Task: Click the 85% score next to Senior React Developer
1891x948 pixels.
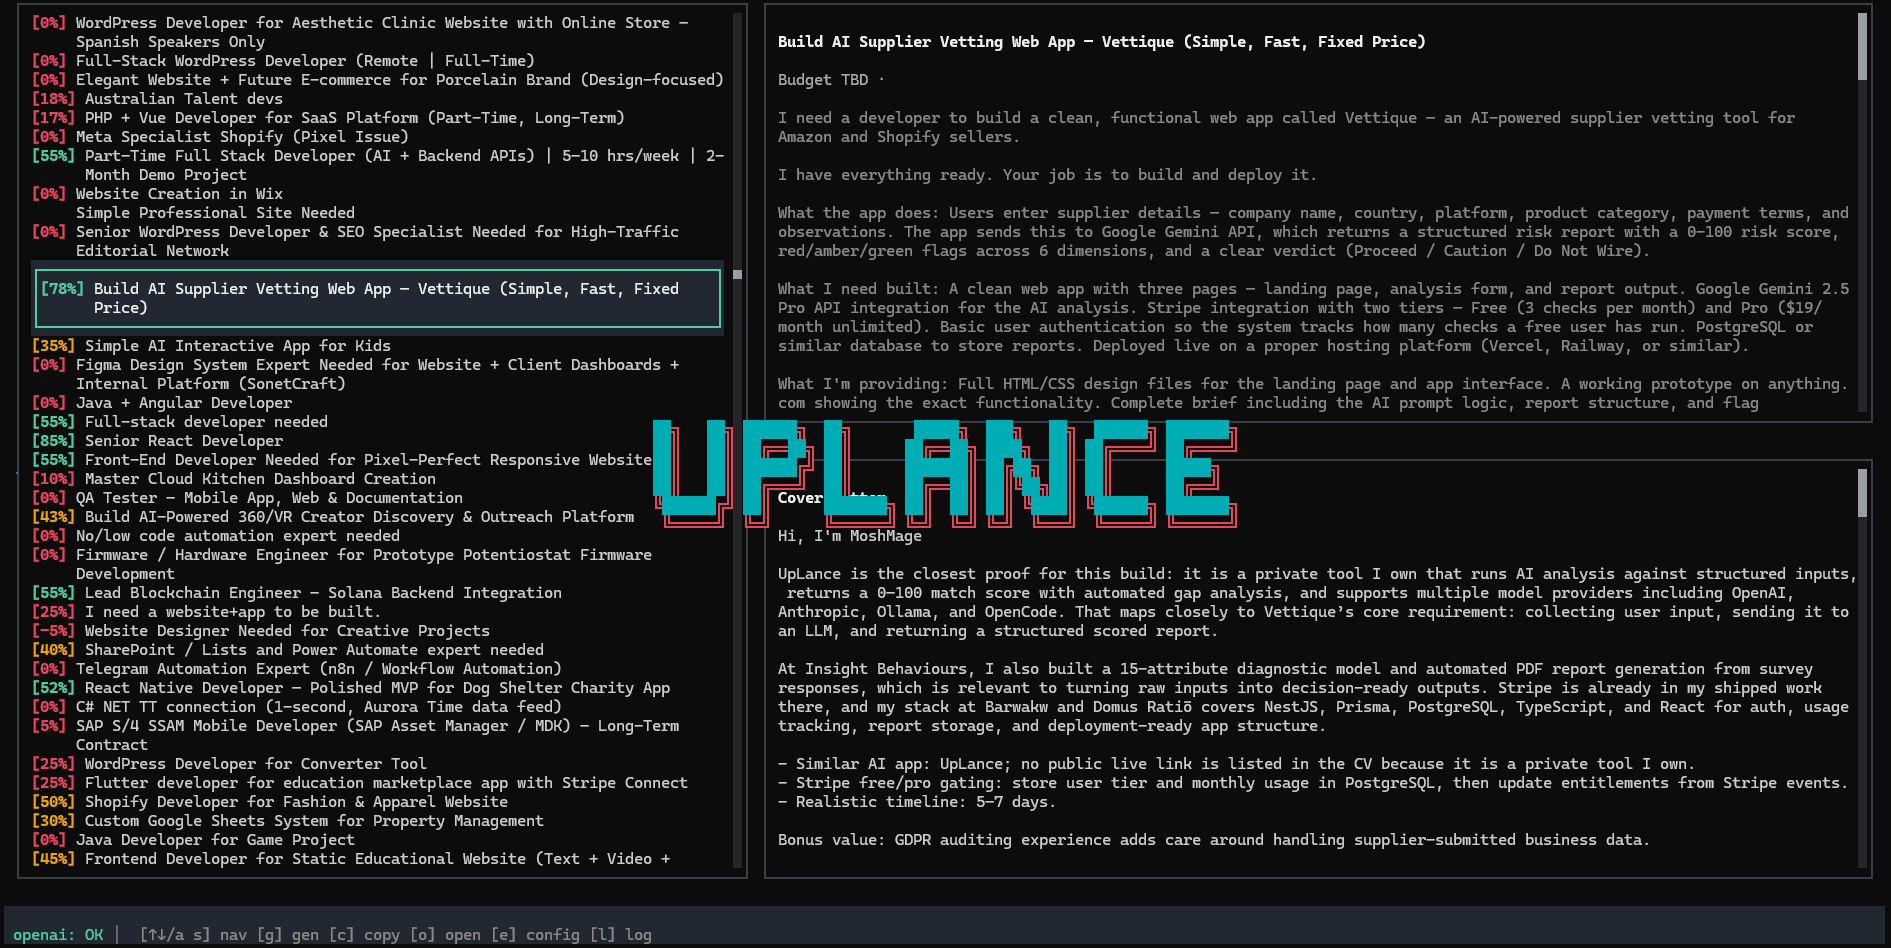Action: (x=53, y=440)
